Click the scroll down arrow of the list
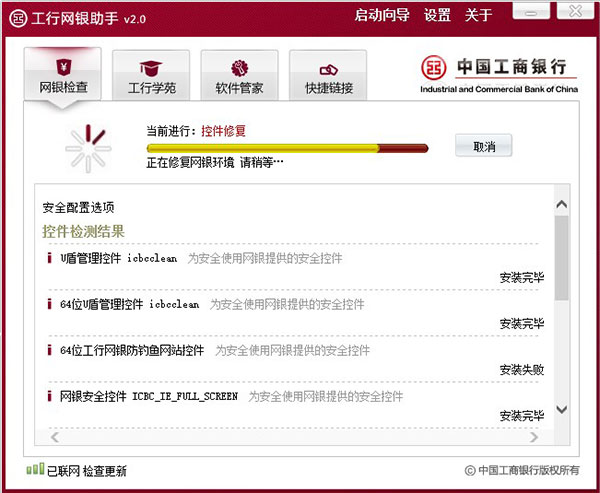The image size is (600, 493). [561, 410]
